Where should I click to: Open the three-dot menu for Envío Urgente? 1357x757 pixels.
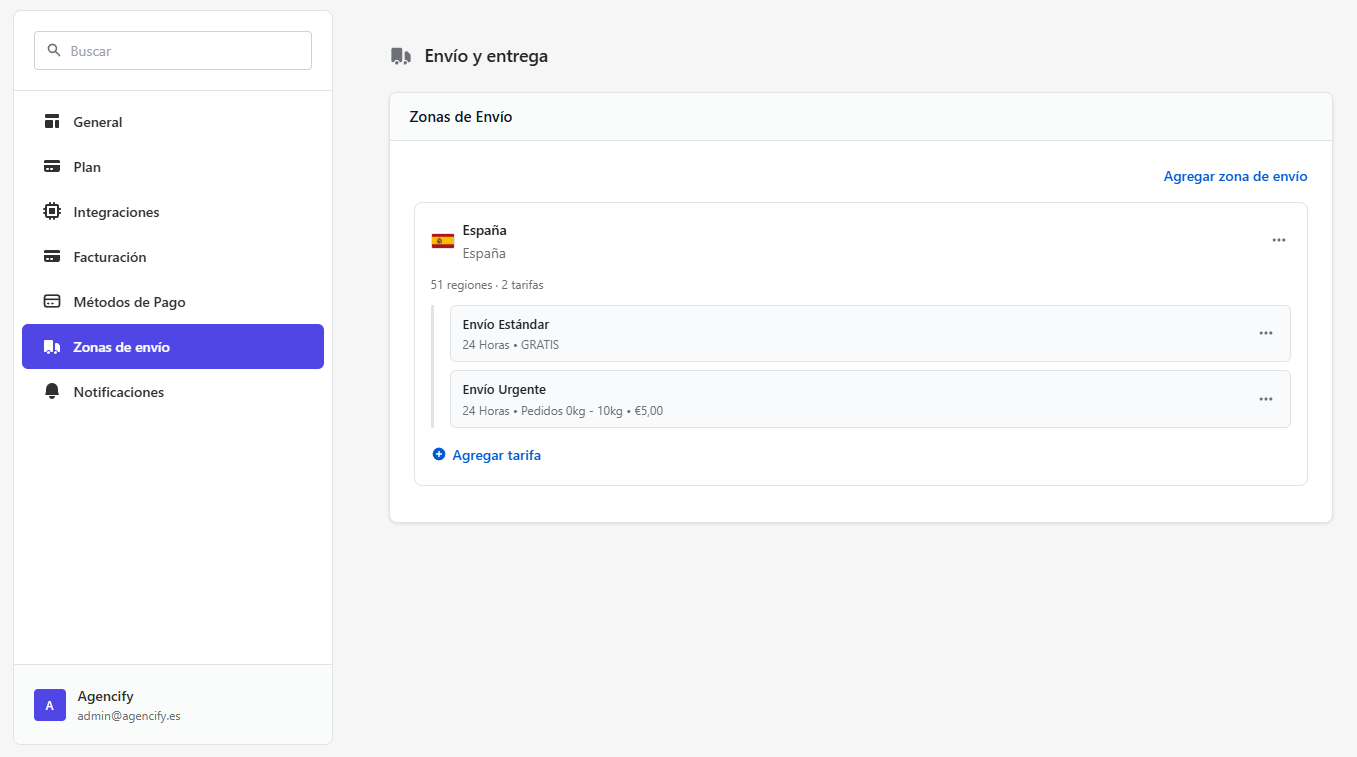click(x=1266, y=399)
